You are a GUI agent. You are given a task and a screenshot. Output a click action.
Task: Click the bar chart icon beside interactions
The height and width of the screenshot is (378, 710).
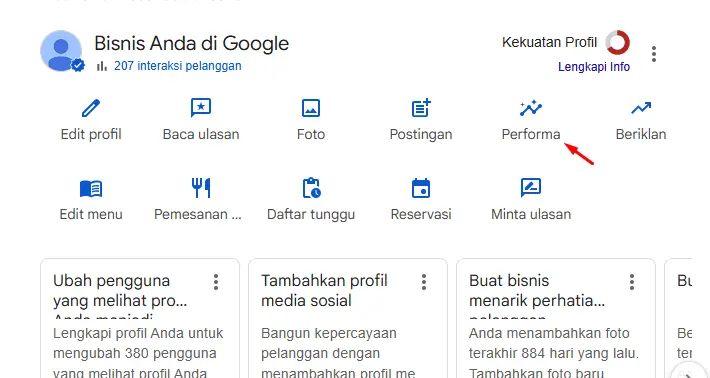tap(102, 66)
